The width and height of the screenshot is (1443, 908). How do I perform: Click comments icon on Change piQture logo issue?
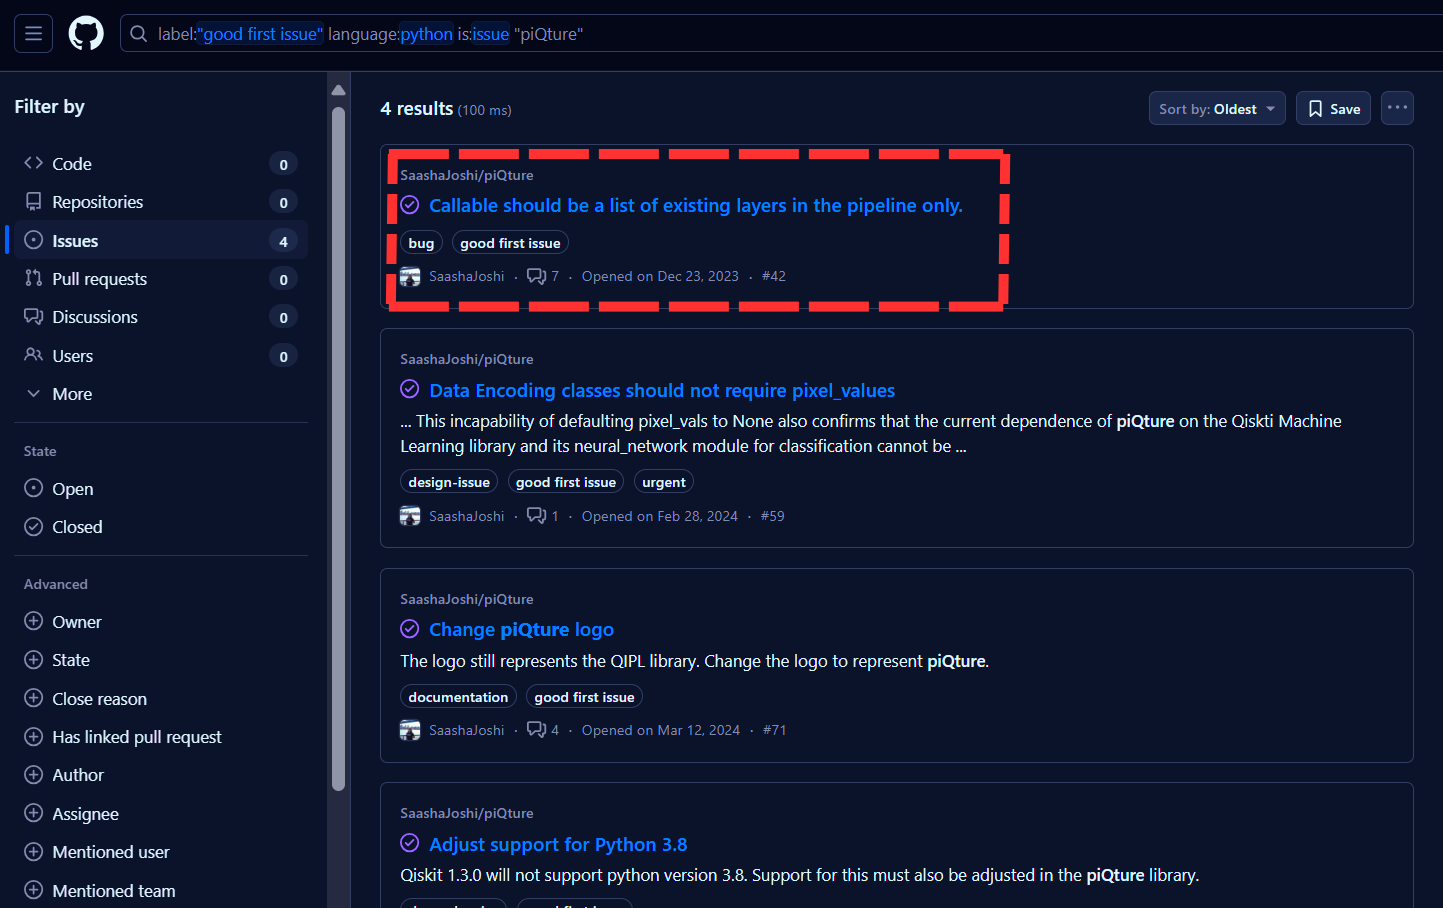pos(537,730)
